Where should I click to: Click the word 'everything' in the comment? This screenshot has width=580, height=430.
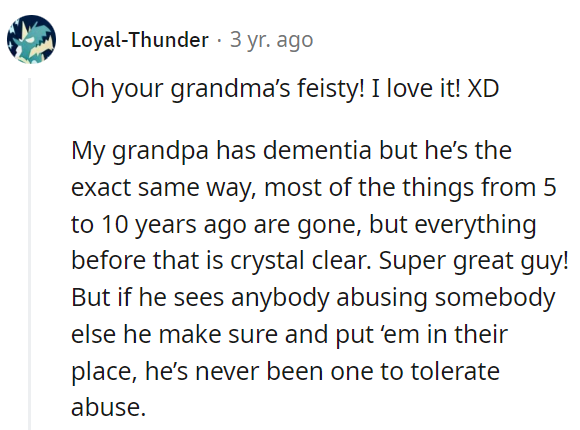(x=475, y=224)
